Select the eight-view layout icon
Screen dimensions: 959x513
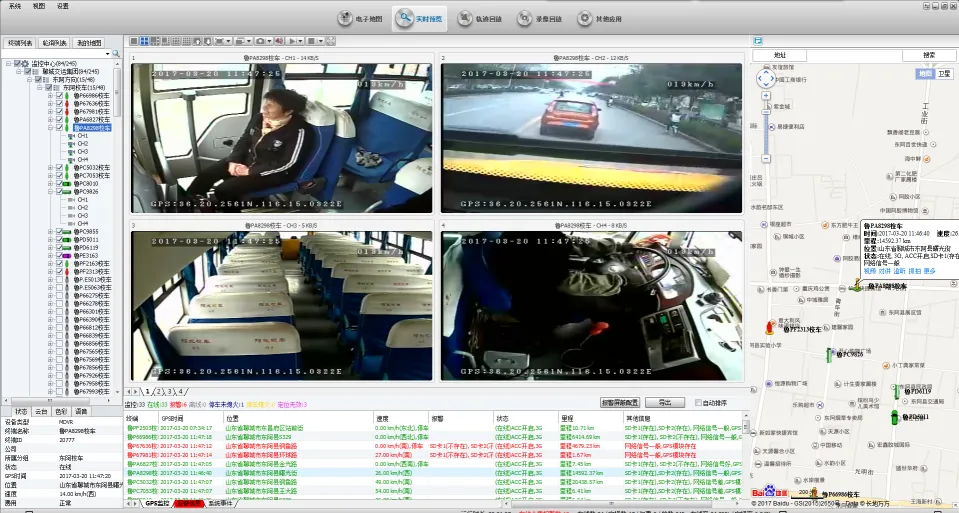[166, 41]
